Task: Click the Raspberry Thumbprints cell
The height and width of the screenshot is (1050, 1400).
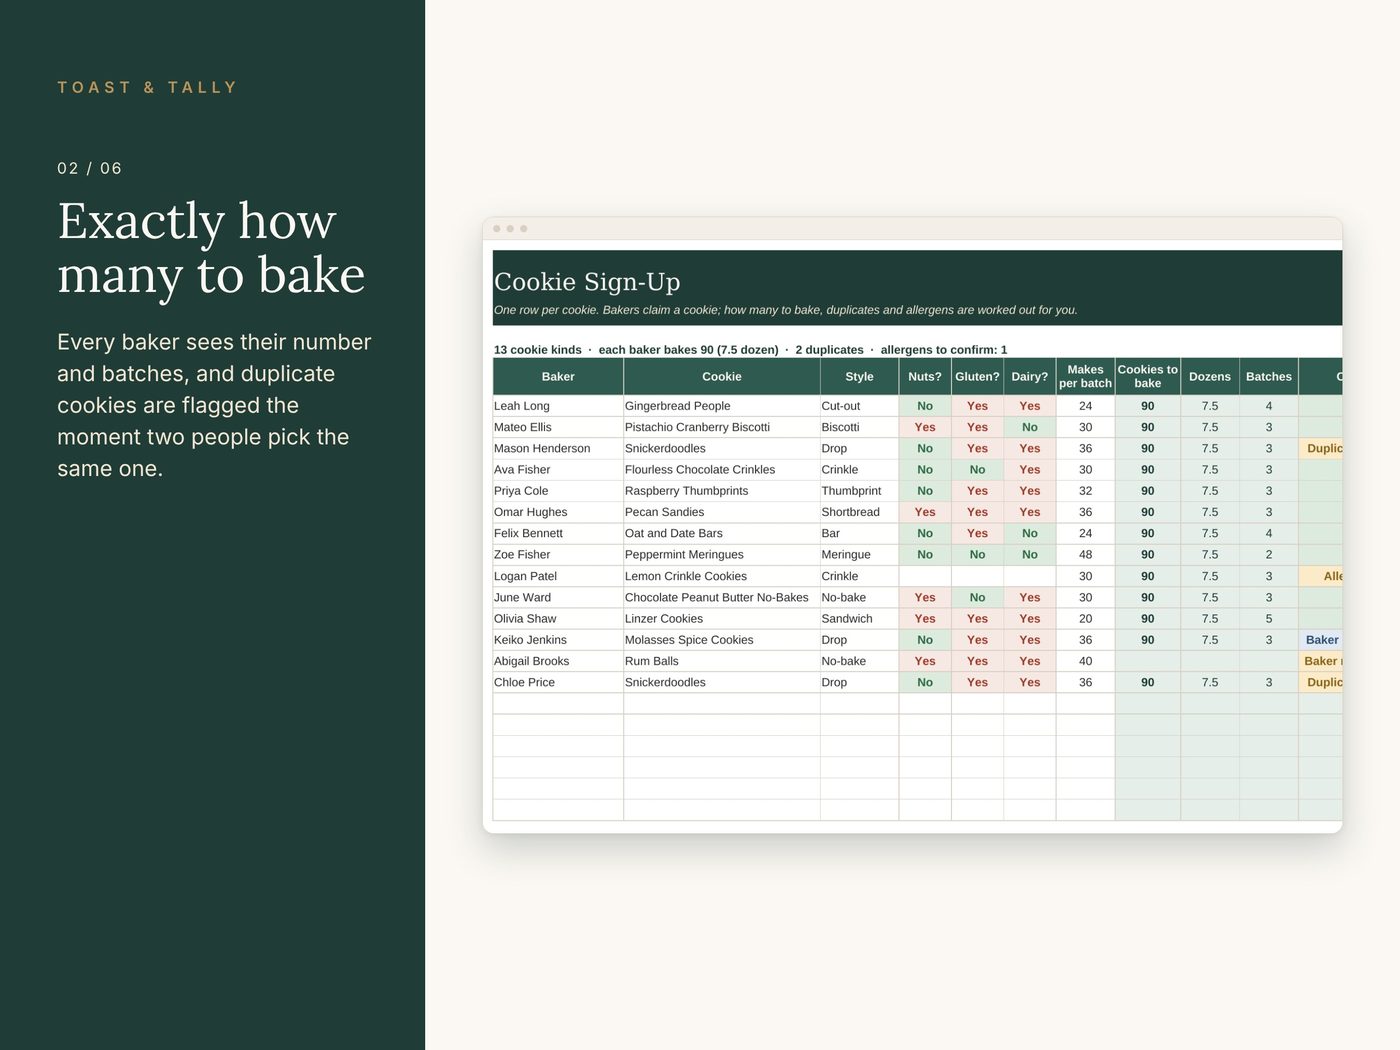Action: 722,491
